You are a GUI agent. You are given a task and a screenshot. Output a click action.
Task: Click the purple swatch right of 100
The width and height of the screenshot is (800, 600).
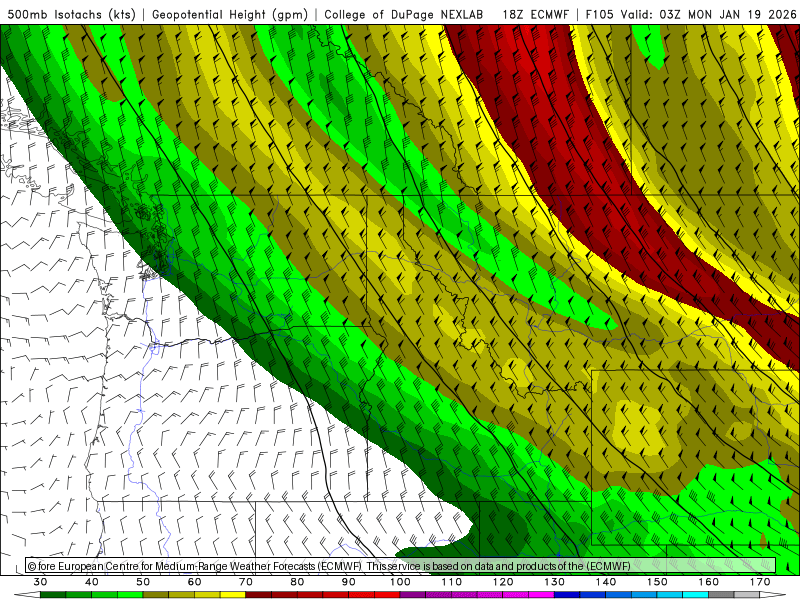(x=413, y=595)
